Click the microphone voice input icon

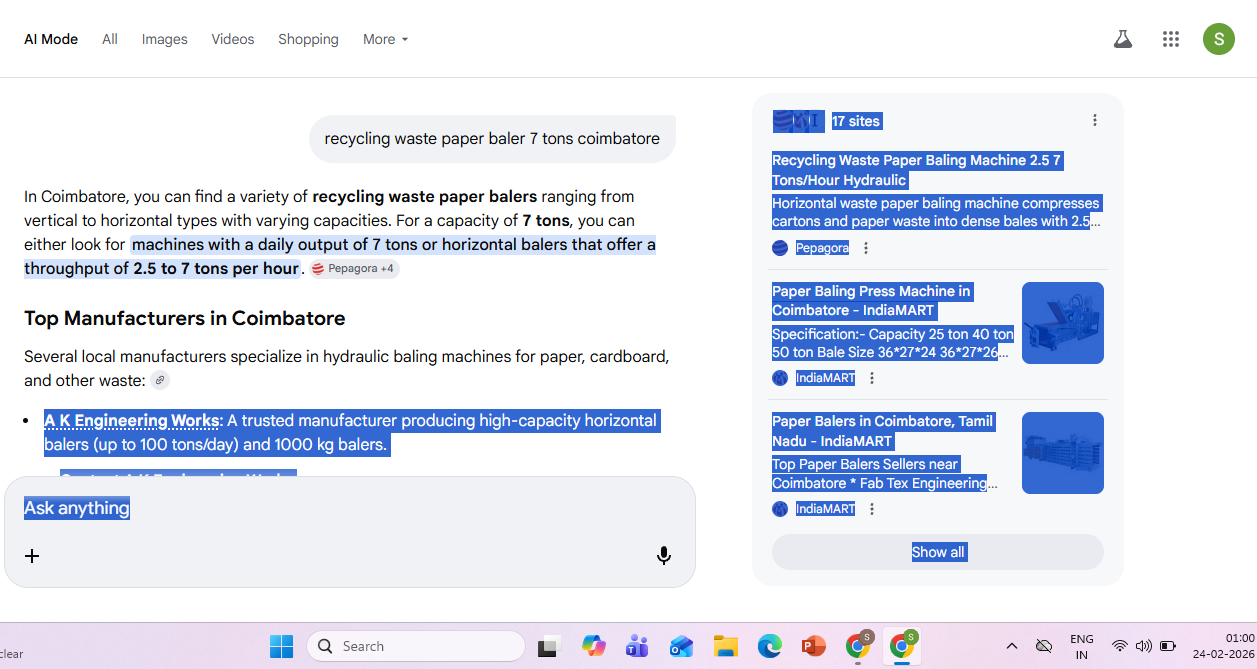click(x=664, y=556)
